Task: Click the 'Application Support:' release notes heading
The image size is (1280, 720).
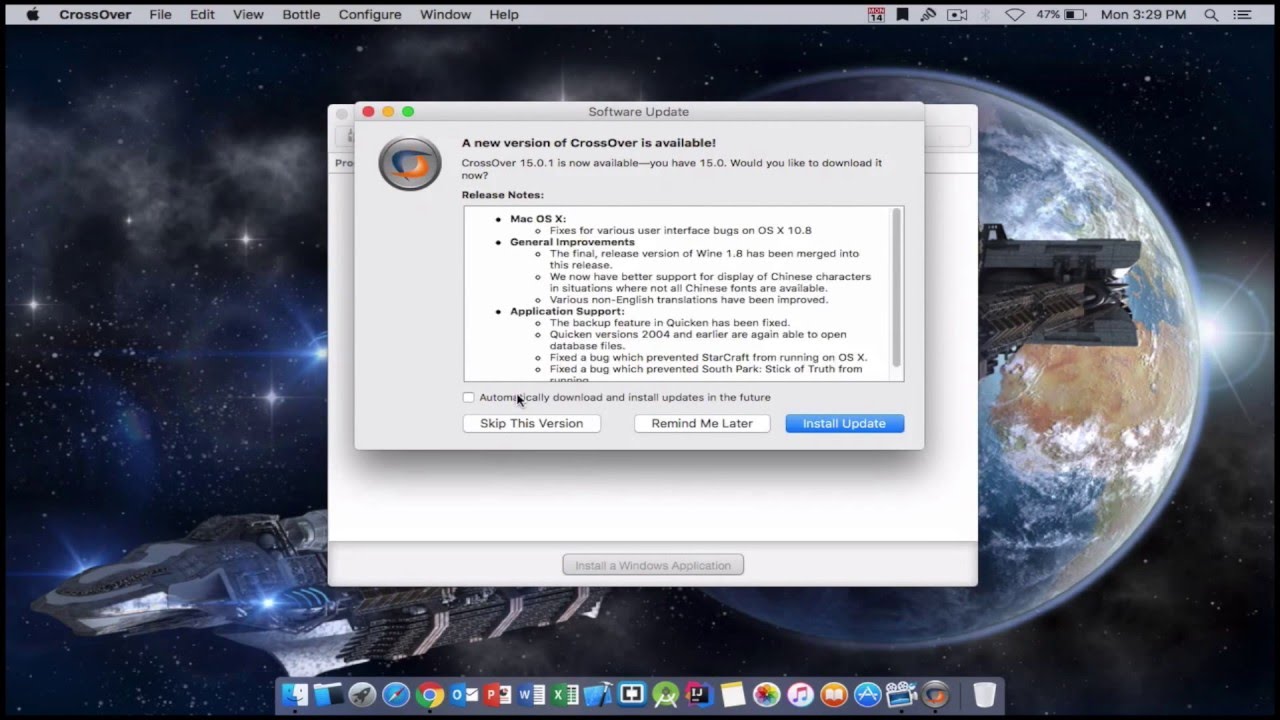Action: point(567,311)
